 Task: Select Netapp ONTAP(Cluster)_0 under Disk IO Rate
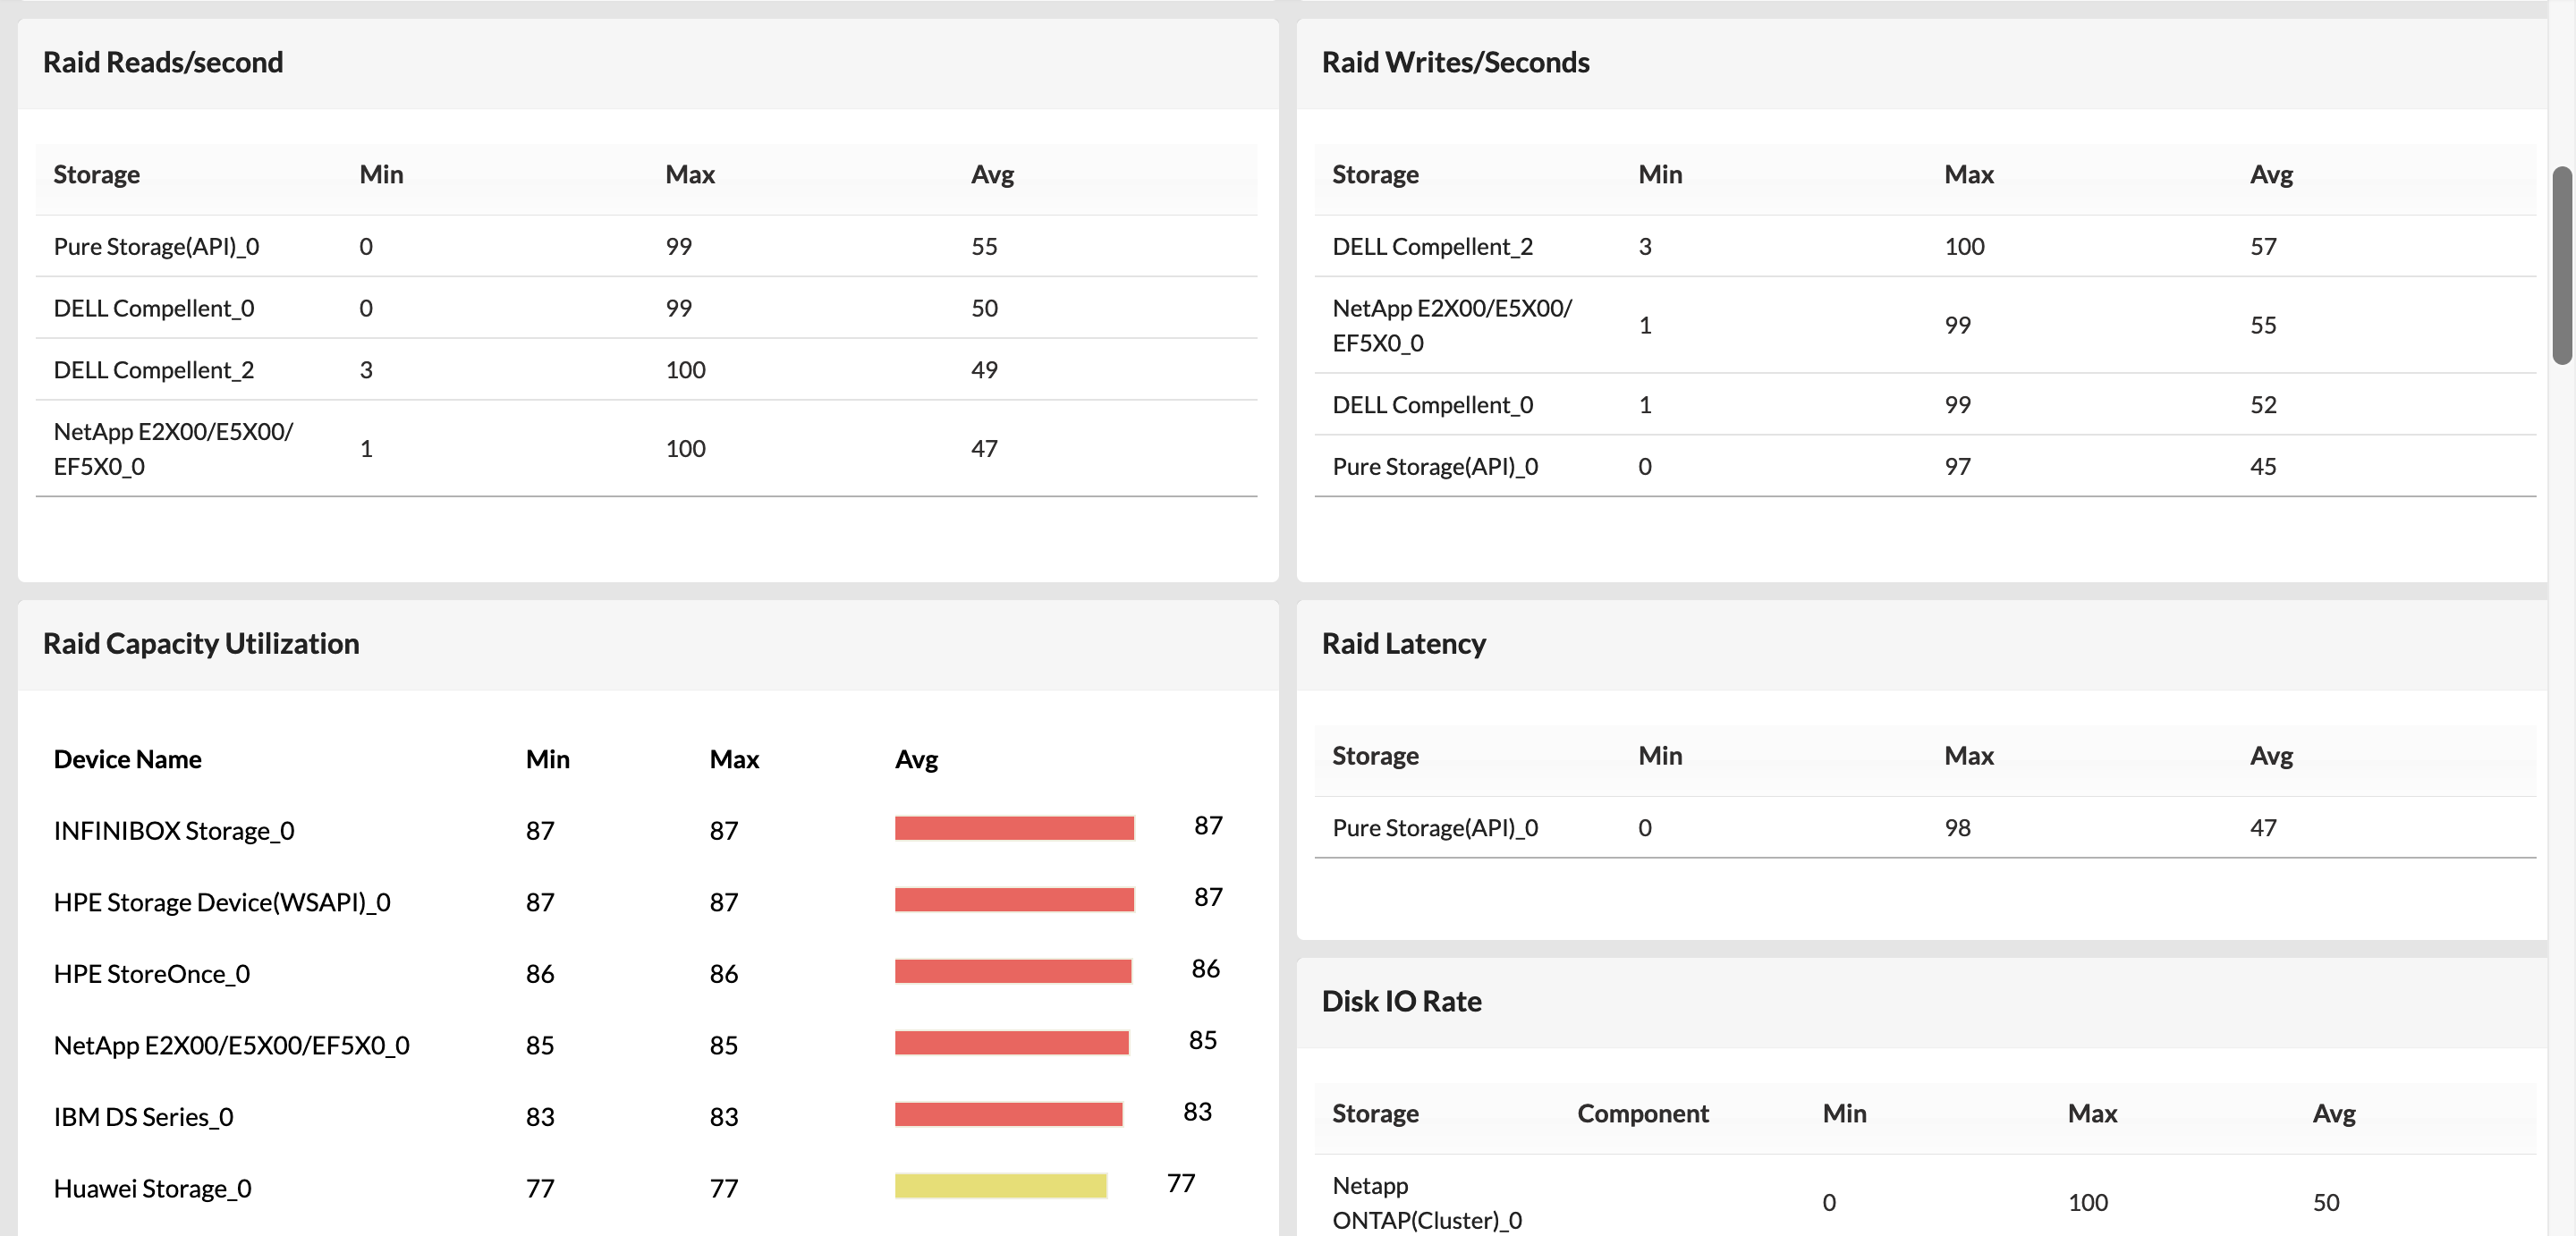pyautogui.click(x=1427, y=1202)
